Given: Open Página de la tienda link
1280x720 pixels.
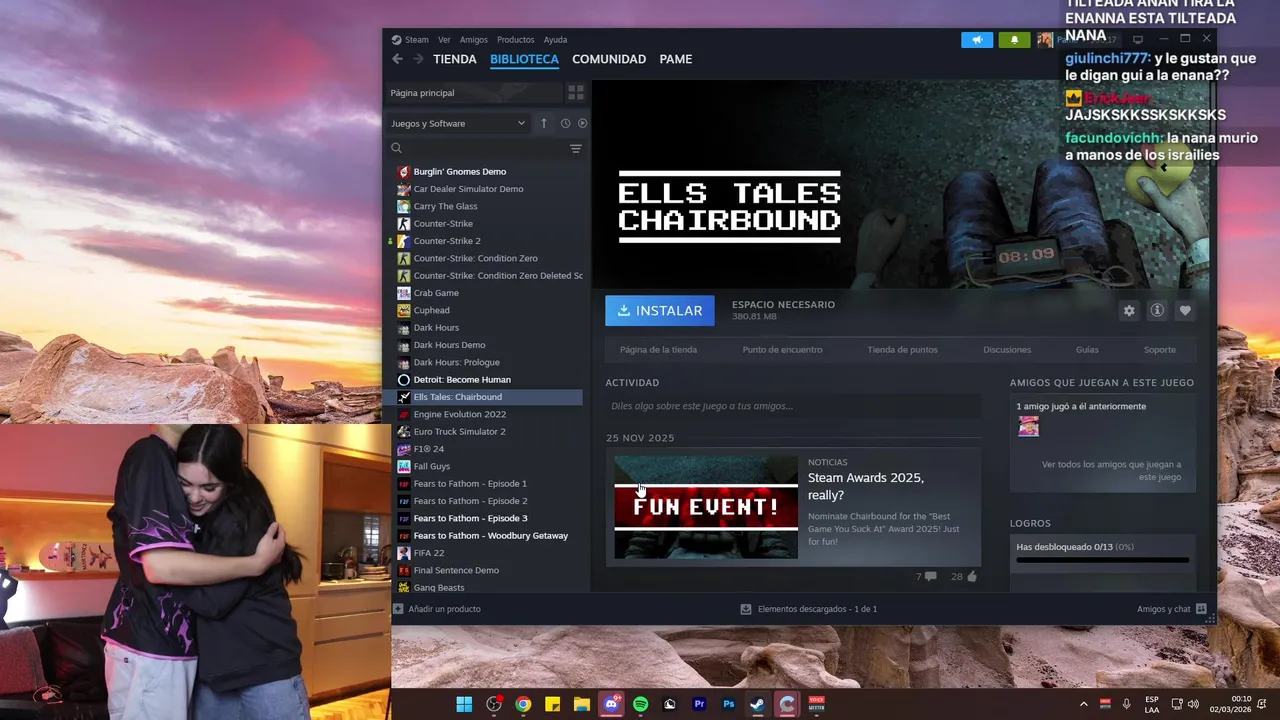Looking at the screenshot, I should (x=658, y=350).
